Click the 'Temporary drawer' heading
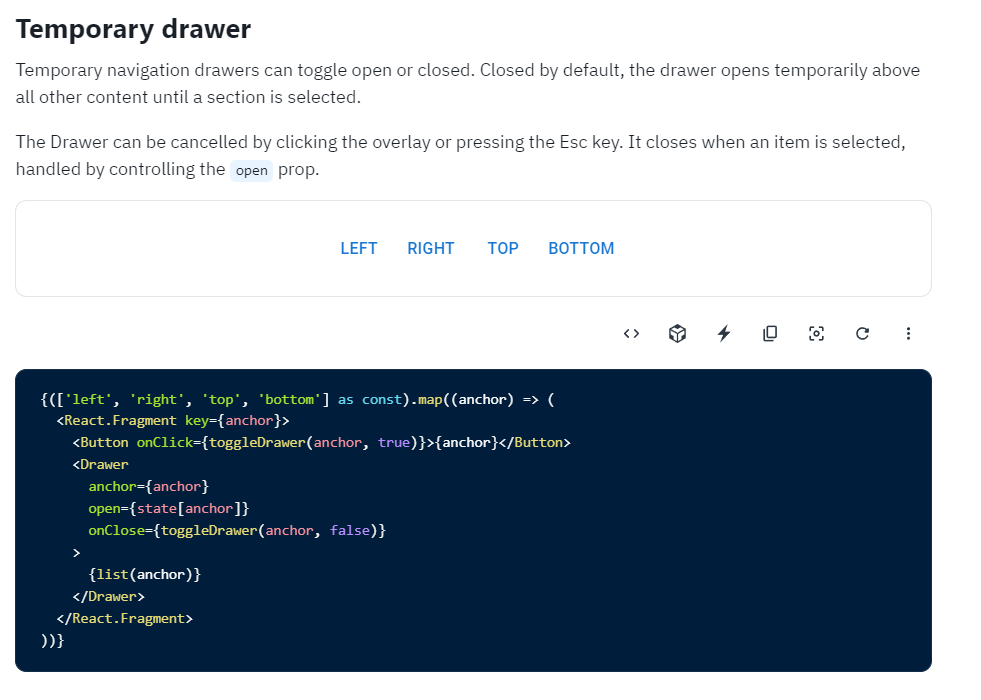Image resolution: width=981 pixels, height=700 pixels. [133, 29]
